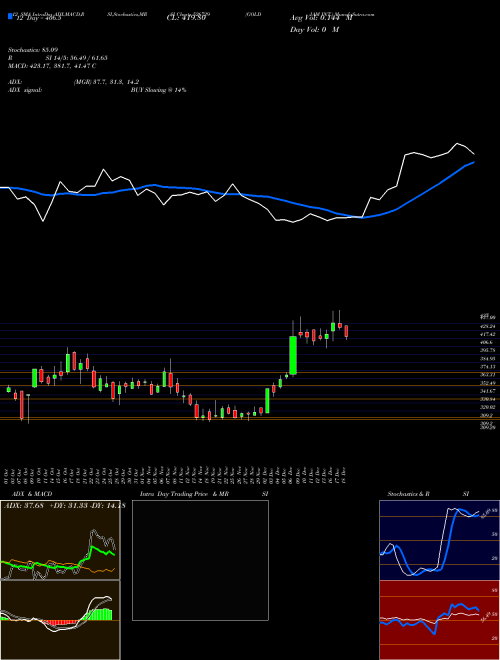Image resolution: width=500 pixels, height=660 pixels.
Task: Click the empty Intra Day Trading Price panel
Action: (200, 560)
